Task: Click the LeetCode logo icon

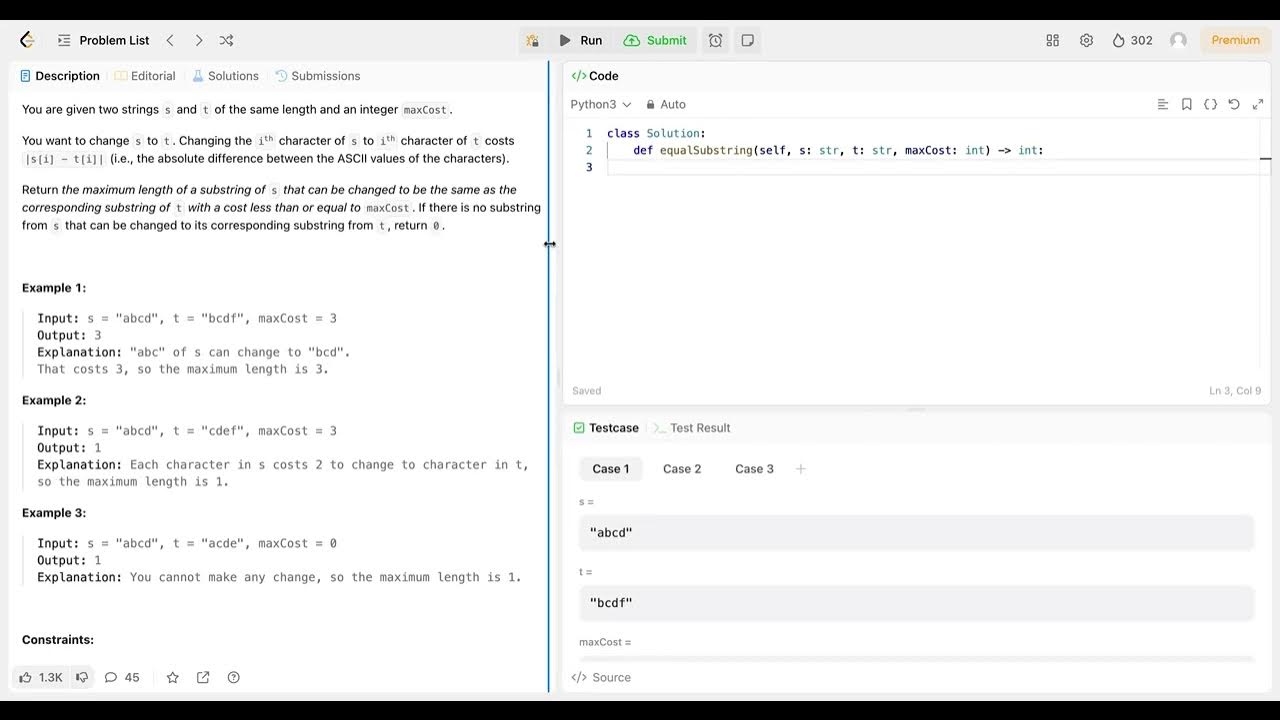Action: tap(27, 40)
